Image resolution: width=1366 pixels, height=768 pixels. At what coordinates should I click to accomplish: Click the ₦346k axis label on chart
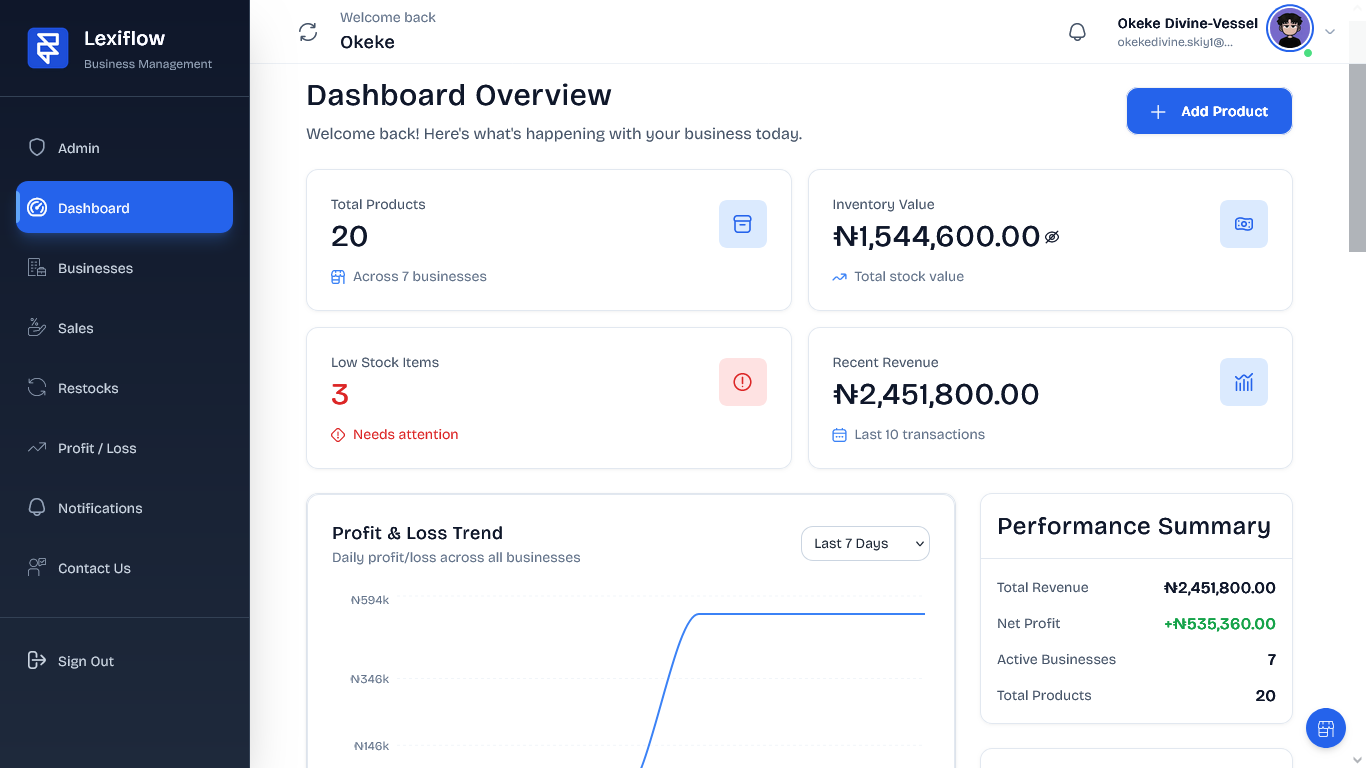(x=370, y=679)
